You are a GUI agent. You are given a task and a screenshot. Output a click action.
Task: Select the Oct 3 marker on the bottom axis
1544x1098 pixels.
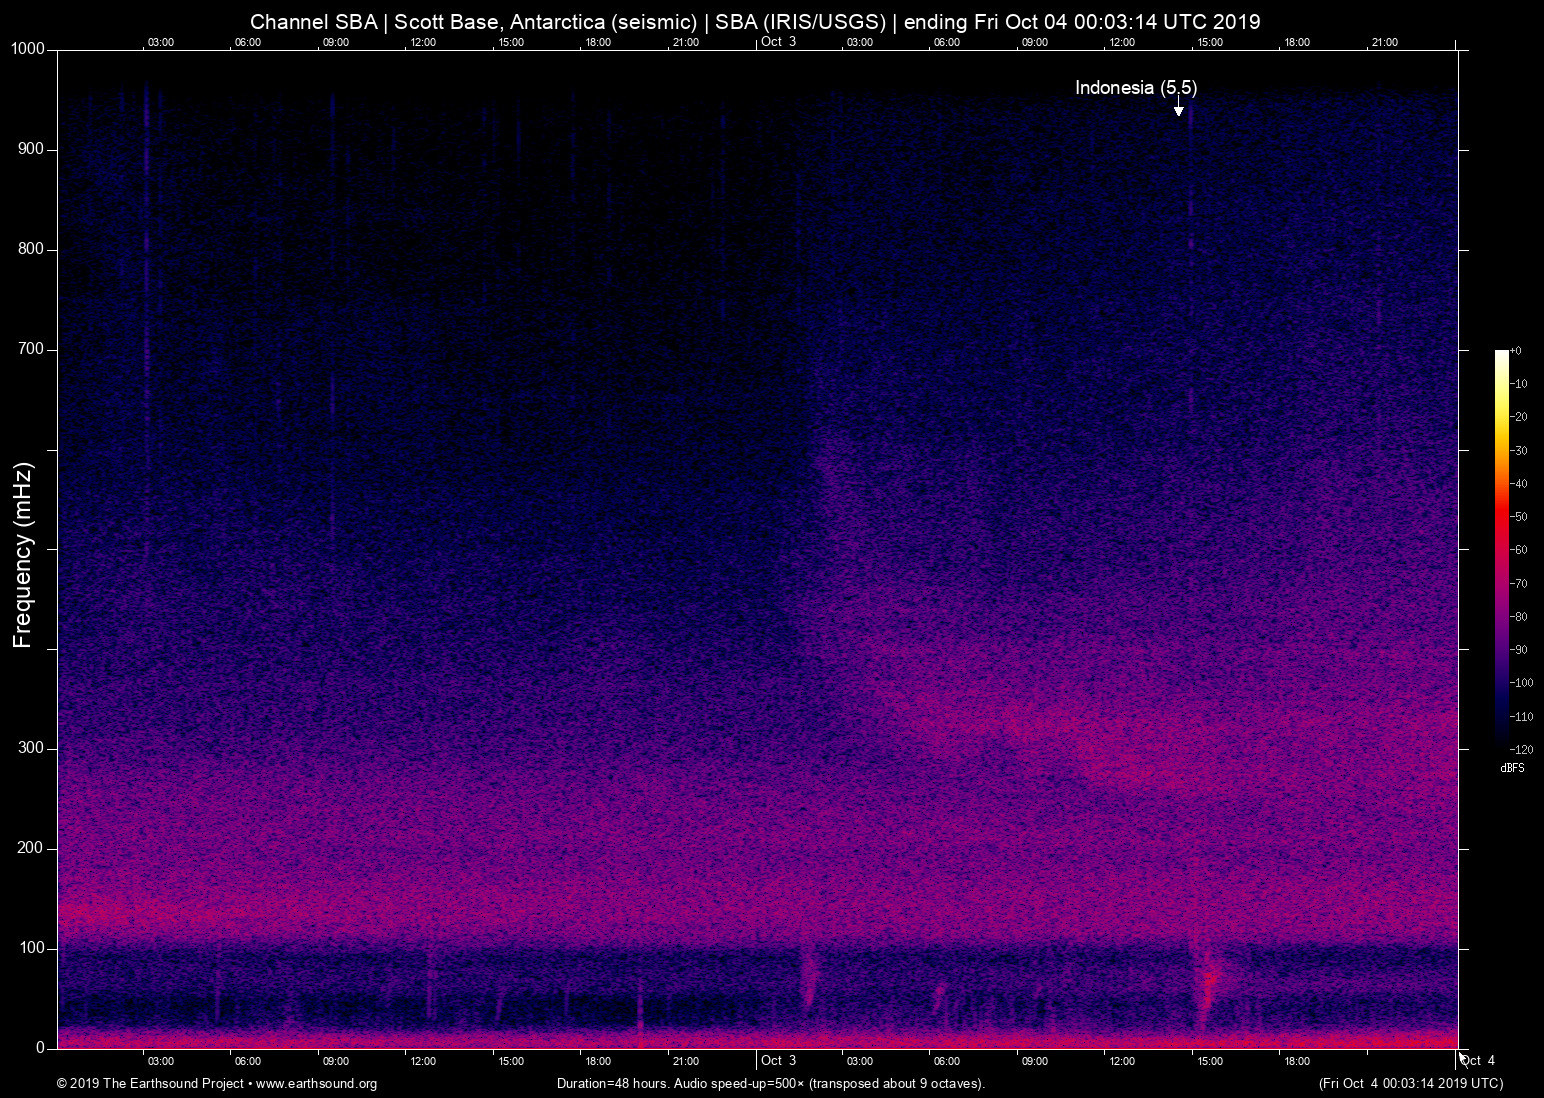tap(778, 1061)
